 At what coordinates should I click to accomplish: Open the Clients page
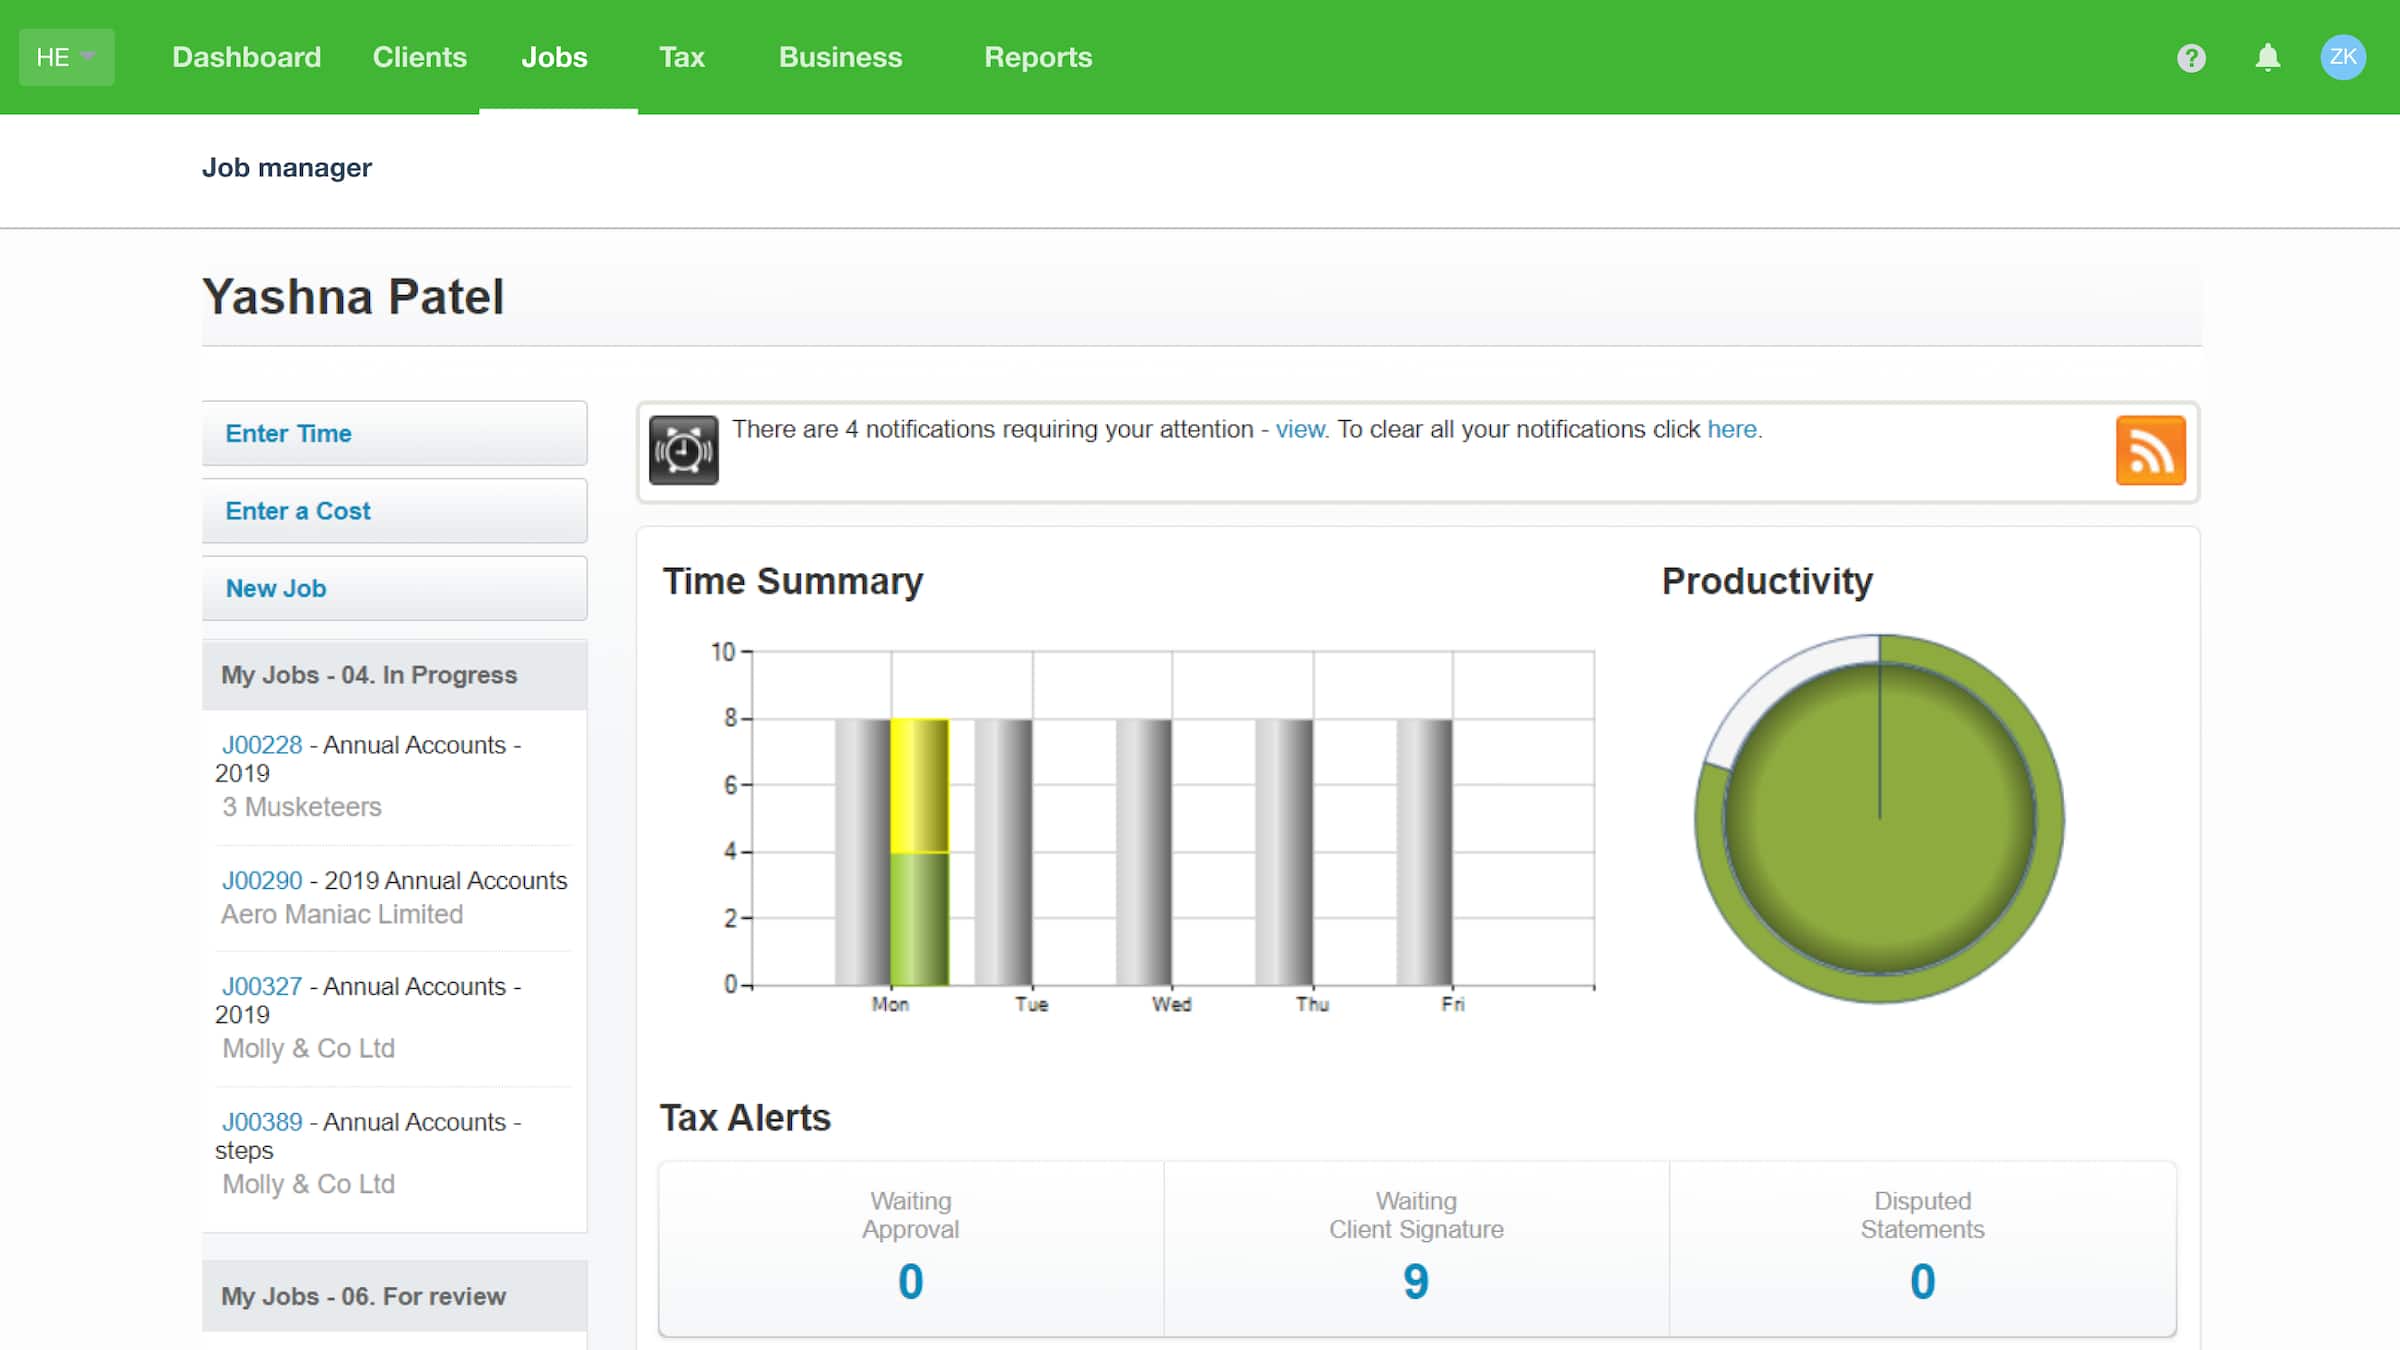tap(419, 57)
